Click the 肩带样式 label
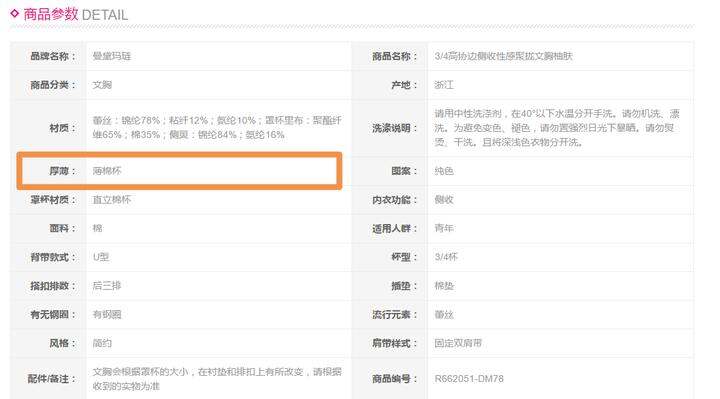720x399 pixels. pos(395,343)
